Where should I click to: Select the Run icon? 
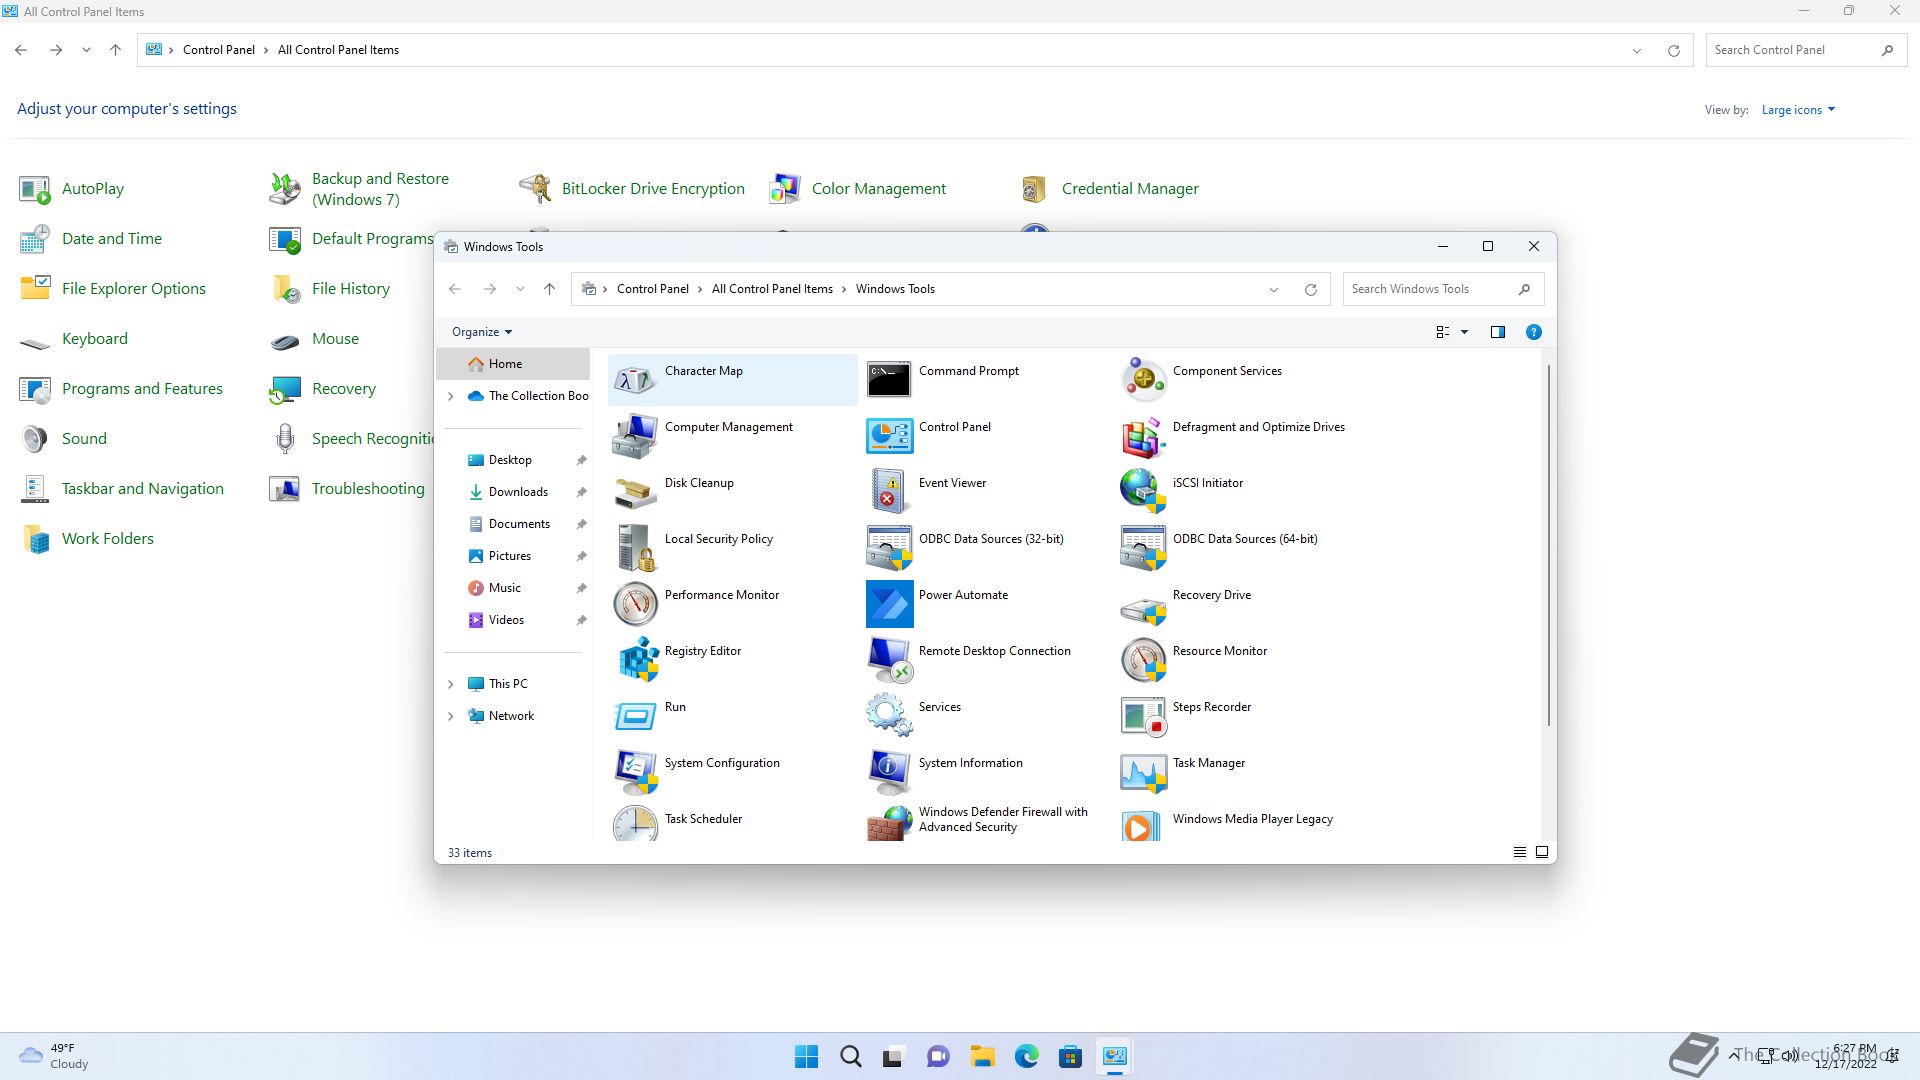click(635, 716)
